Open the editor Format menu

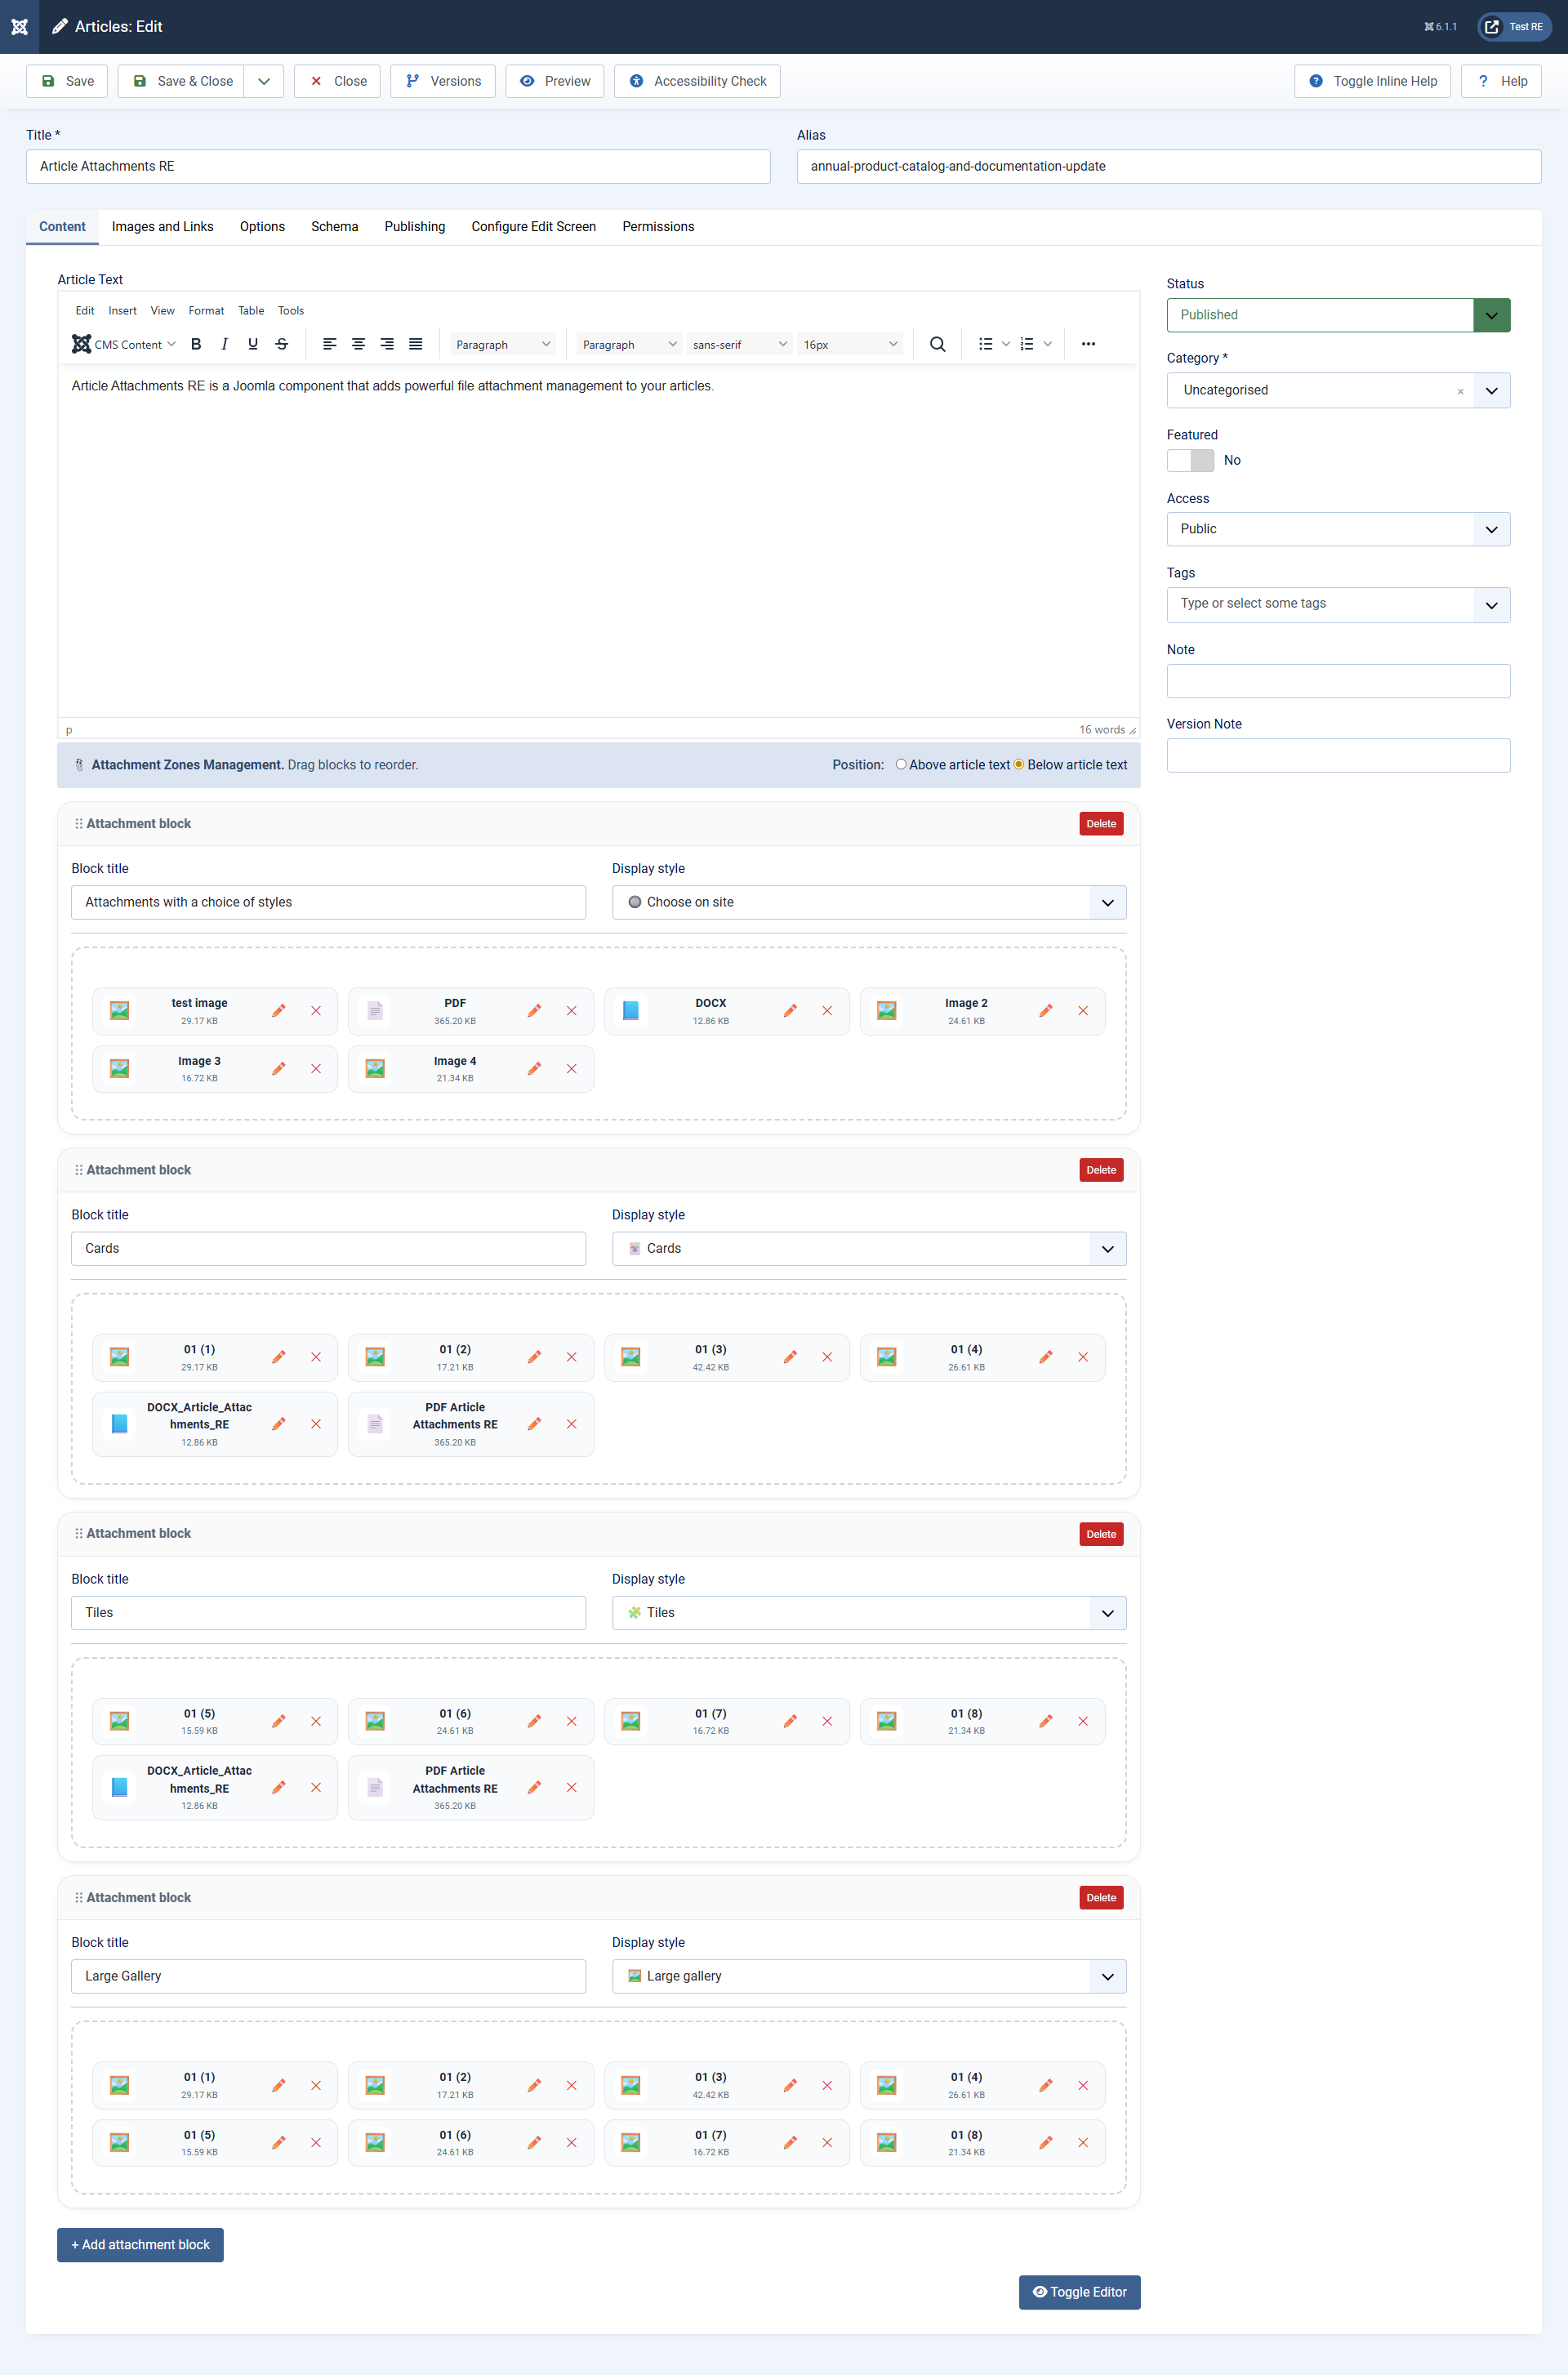click(x=206, y=311)
